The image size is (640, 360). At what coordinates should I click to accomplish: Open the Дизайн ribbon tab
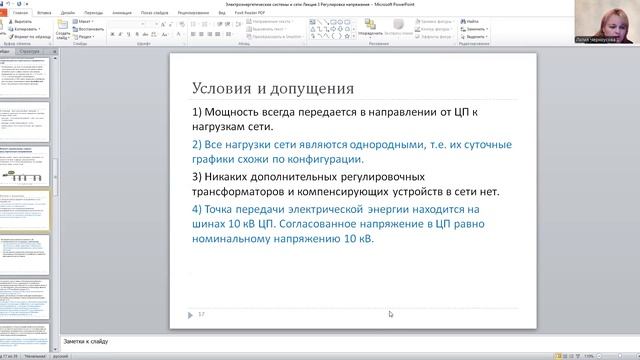tap(68, 13)
